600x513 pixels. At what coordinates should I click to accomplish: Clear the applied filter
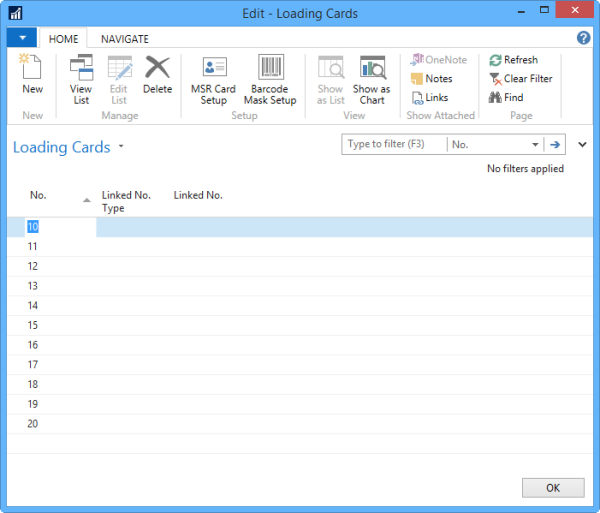tap(520, 79)
